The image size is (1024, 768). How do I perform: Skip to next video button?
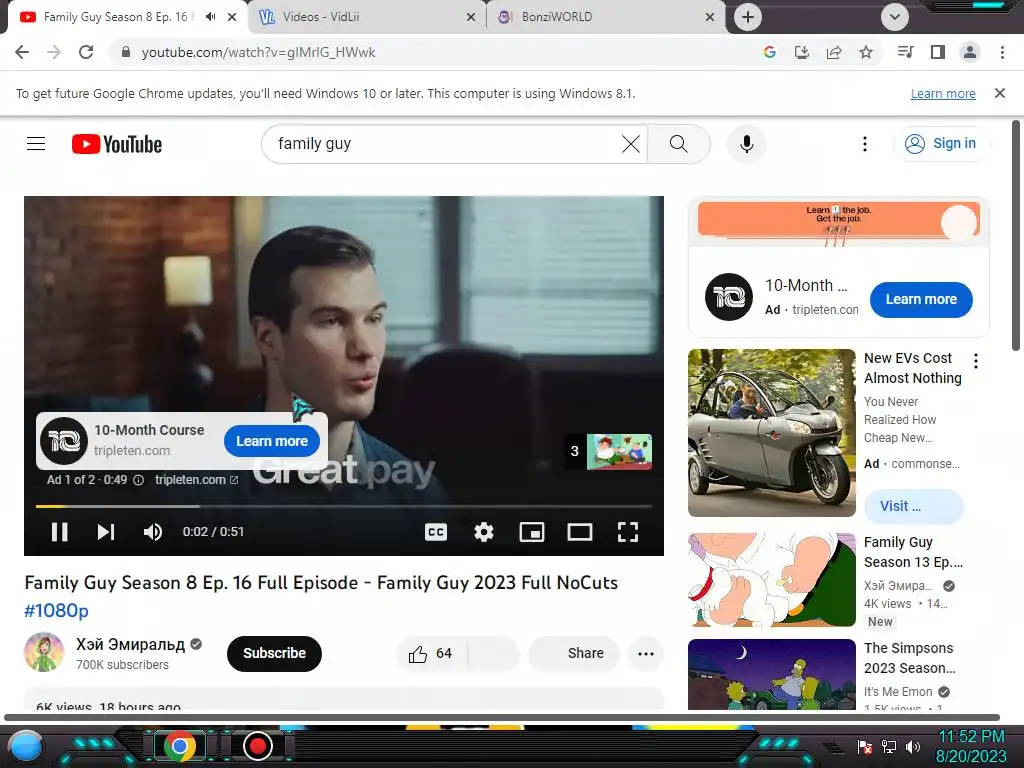[x=106, y=532]
